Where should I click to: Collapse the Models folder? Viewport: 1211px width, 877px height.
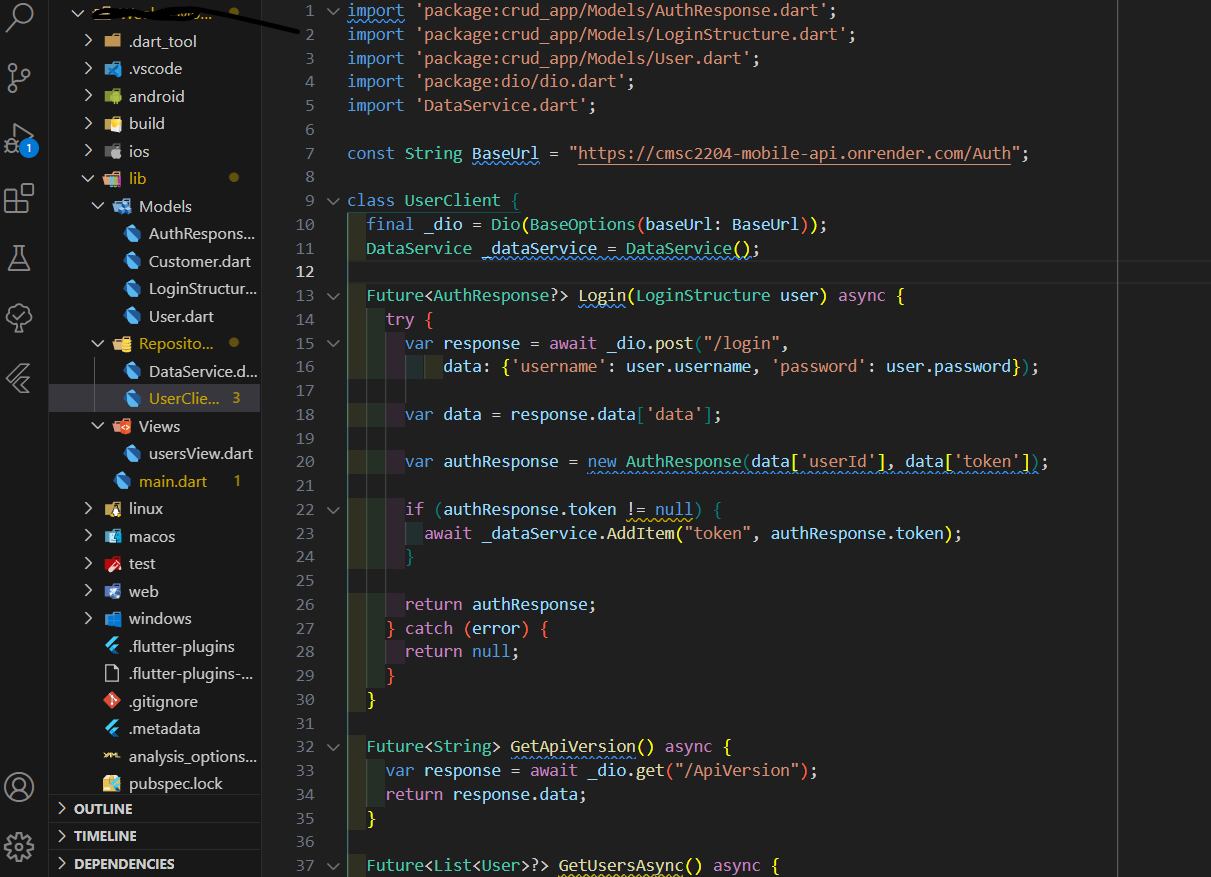98,206
